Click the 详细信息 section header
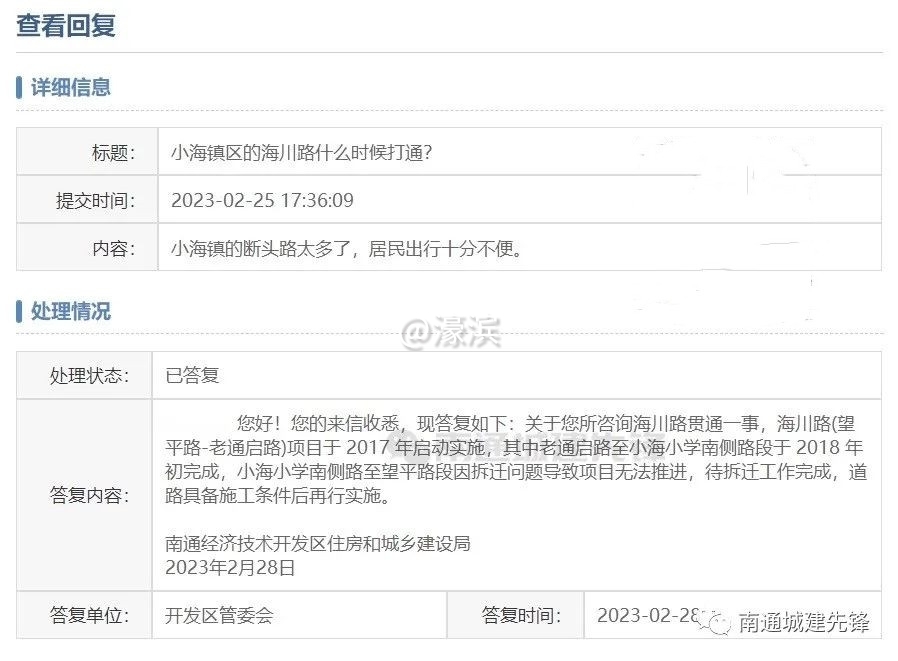This screenshot has height=661, width=898. click(70, 87)
